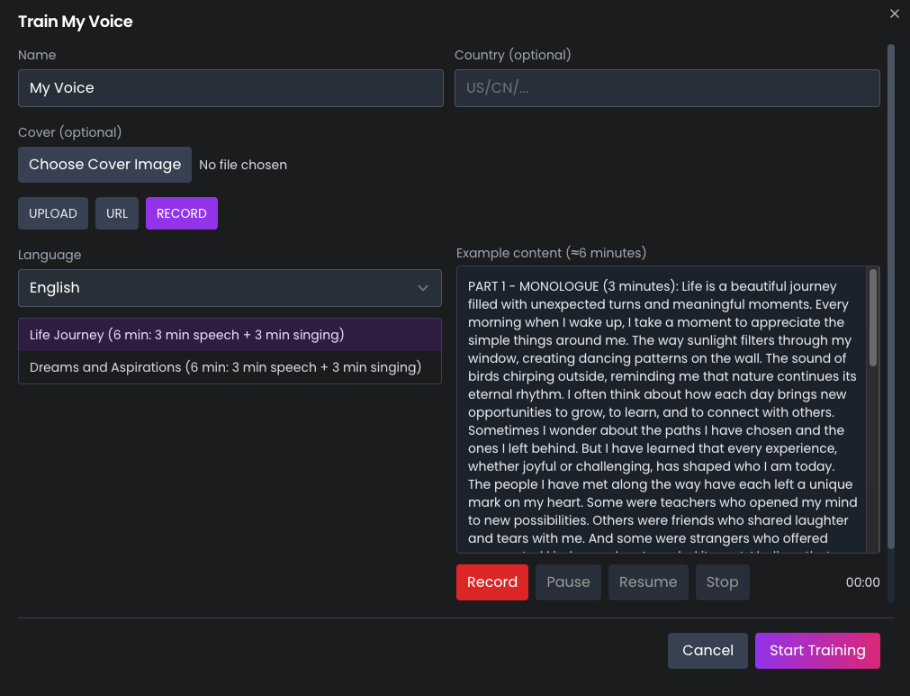Viewport: 910px width, 696px height.
Task: Click the Name input field
Action: [230, 88]
